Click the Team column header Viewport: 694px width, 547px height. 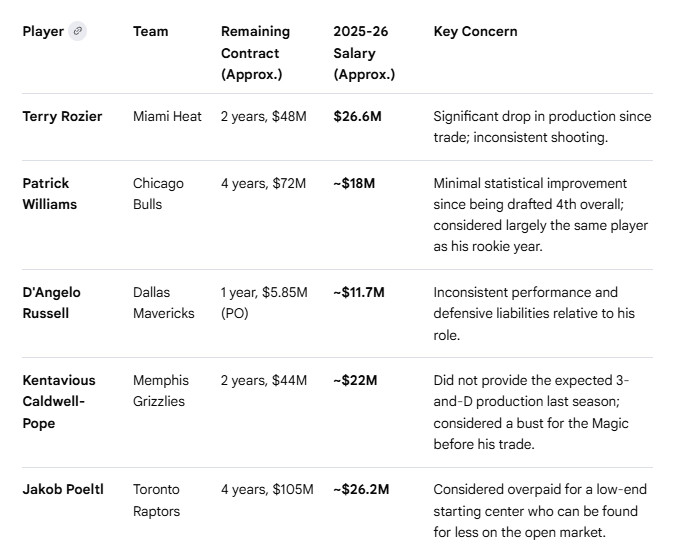pyautogui.click(x=151, y=31)
